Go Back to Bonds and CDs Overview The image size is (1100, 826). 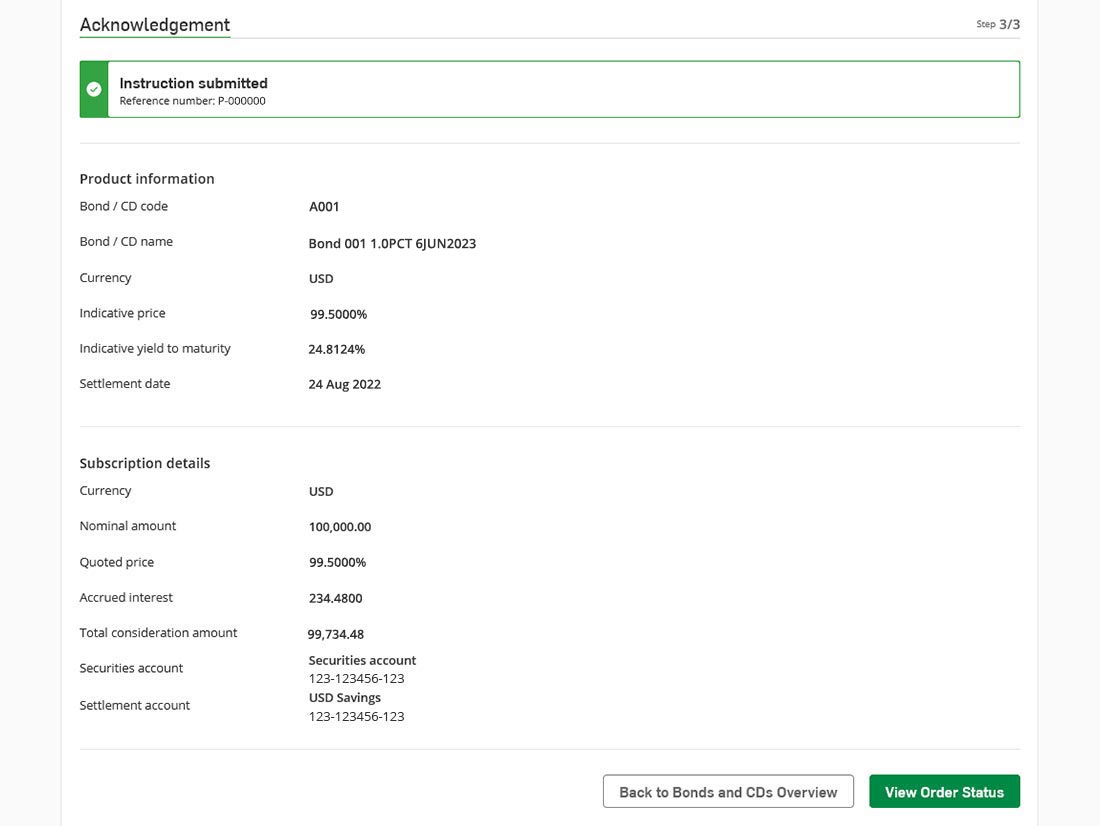728,792
